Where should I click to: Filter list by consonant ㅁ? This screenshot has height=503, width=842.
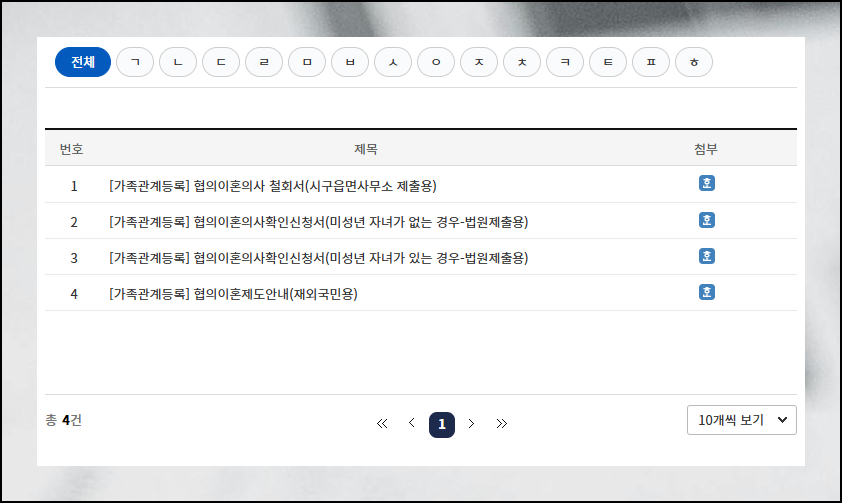tap(307, 62)
